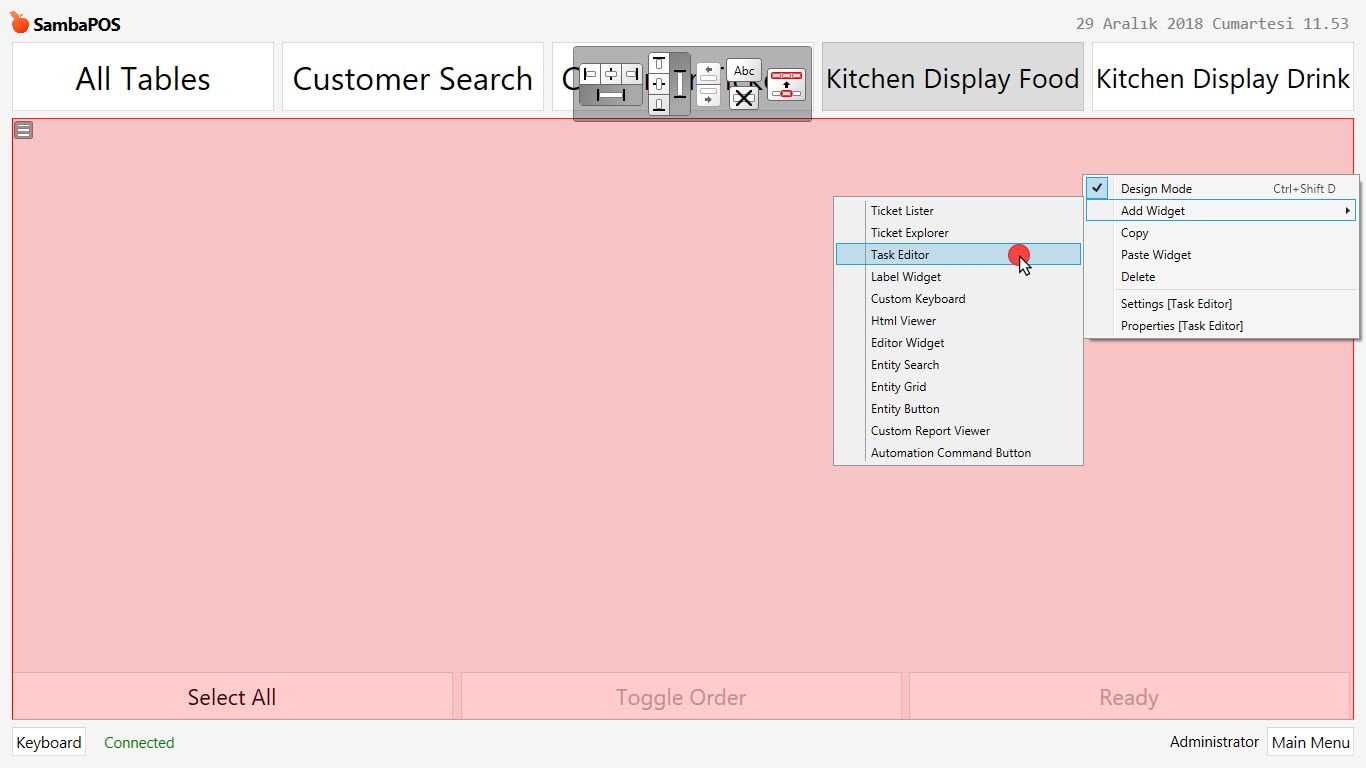The height and width of the screenshot is (768, 1366).
Task: Click the Abc widget rename icon
Action: 744,71
